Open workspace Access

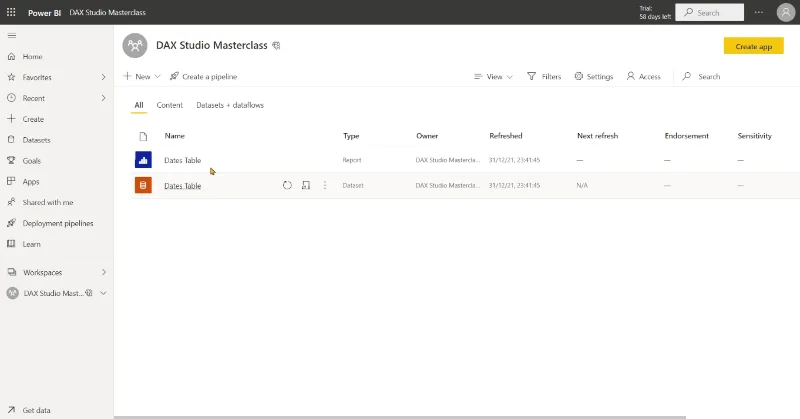click(x=643, y=77)
